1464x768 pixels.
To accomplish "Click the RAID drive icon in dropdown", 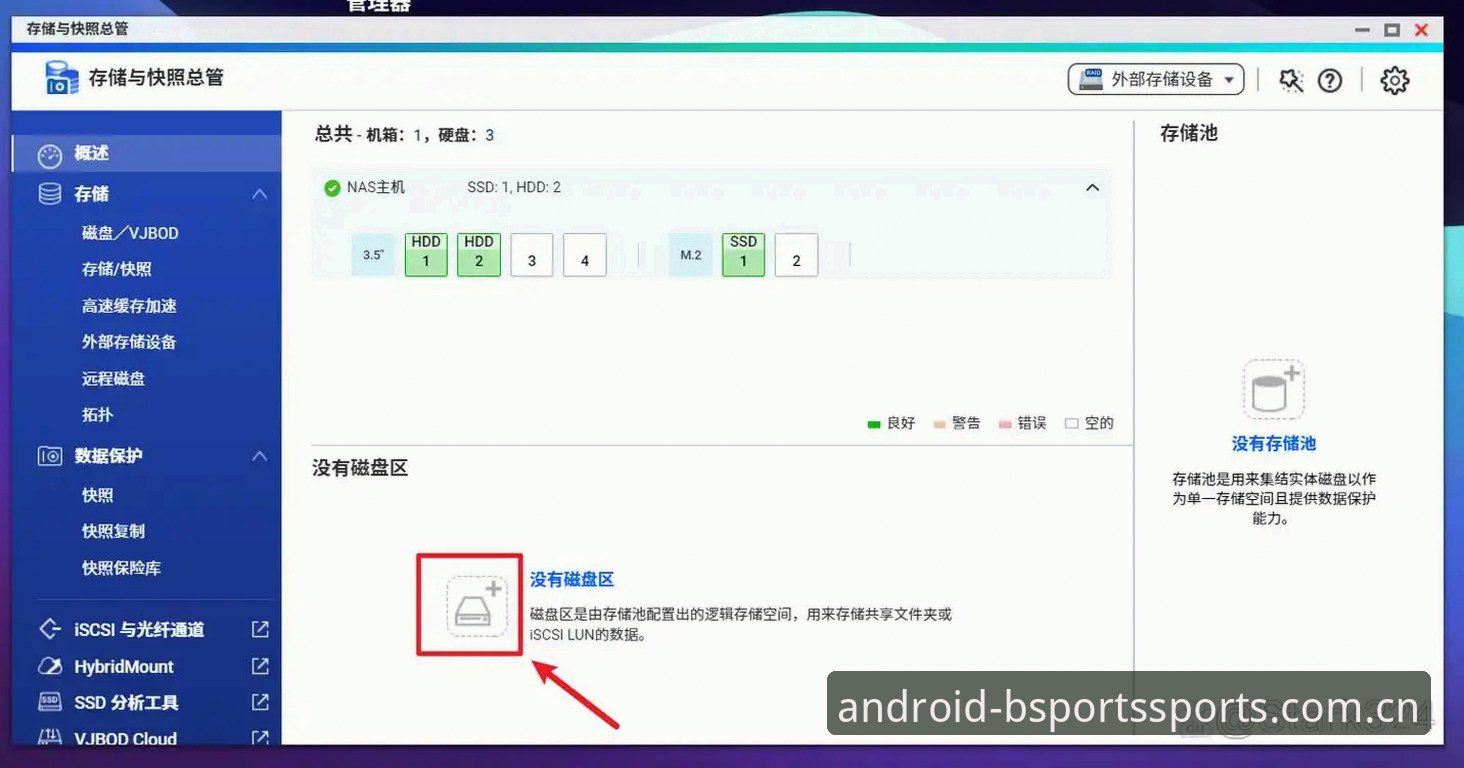I will (x=1092, y=79).
